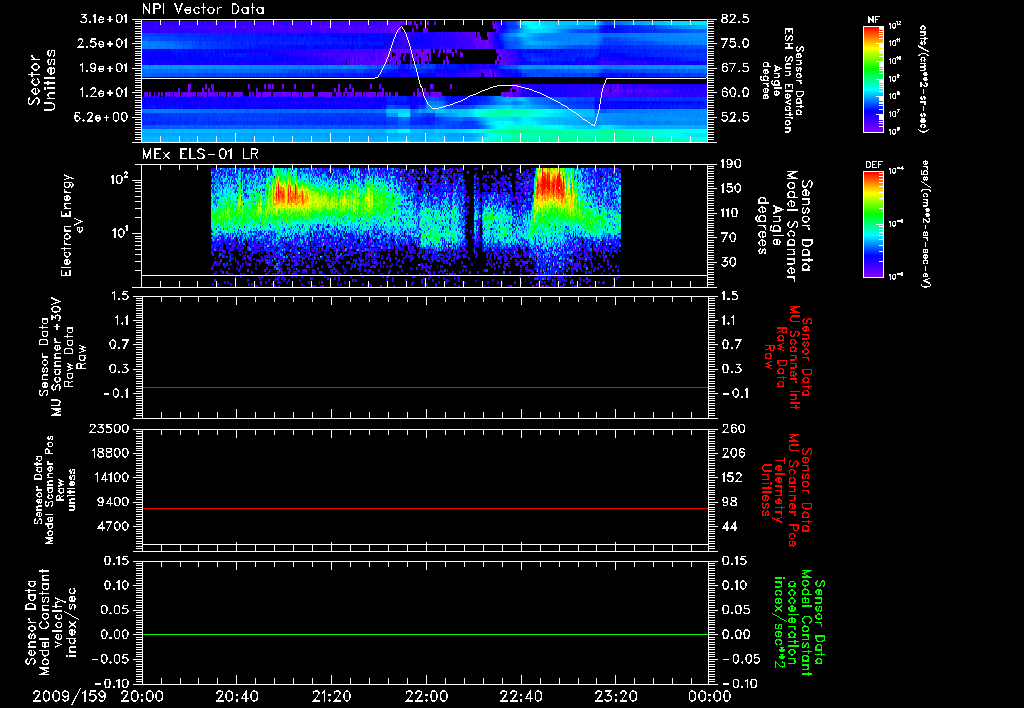Click the green acceleration axis title
The image size is (1024, 708).
(x=799, y=622)
